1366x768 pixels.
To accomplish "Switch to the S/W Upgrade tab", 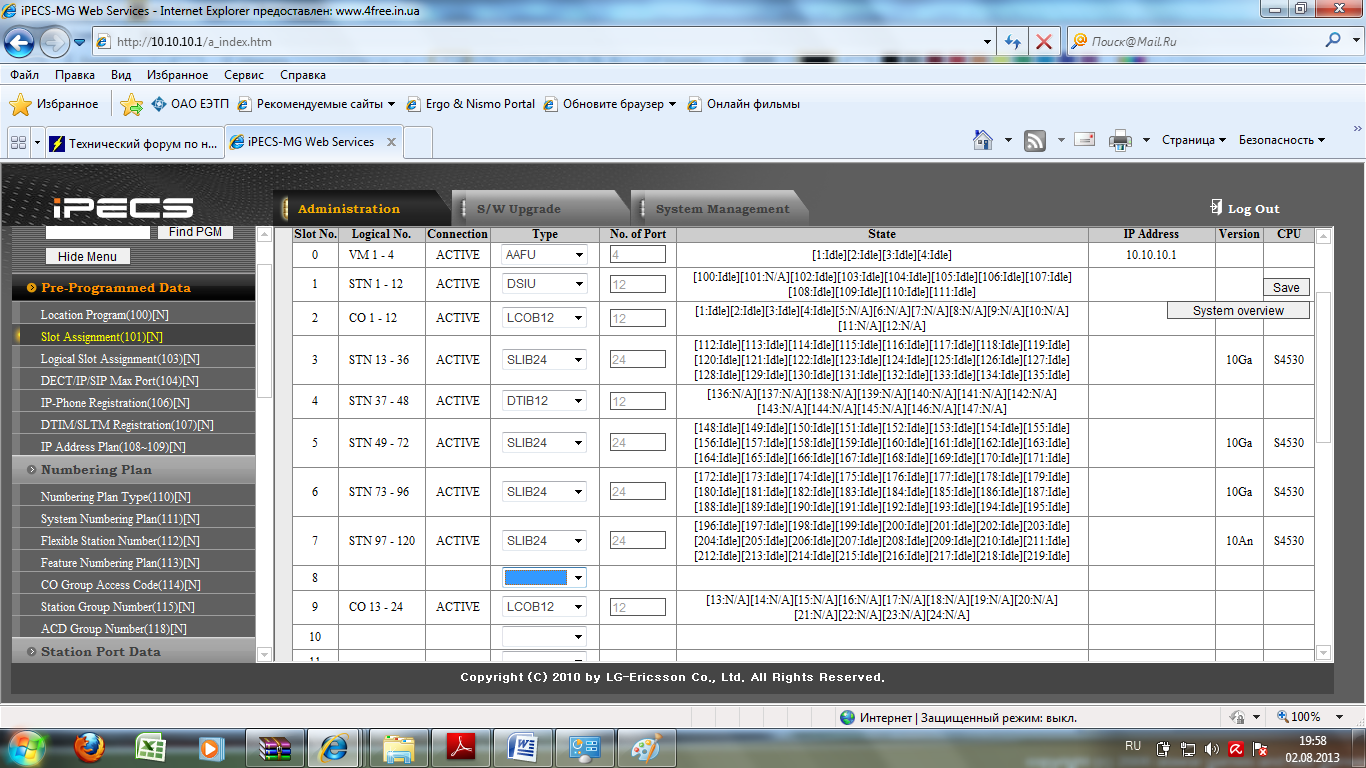I will pos(518,209).
